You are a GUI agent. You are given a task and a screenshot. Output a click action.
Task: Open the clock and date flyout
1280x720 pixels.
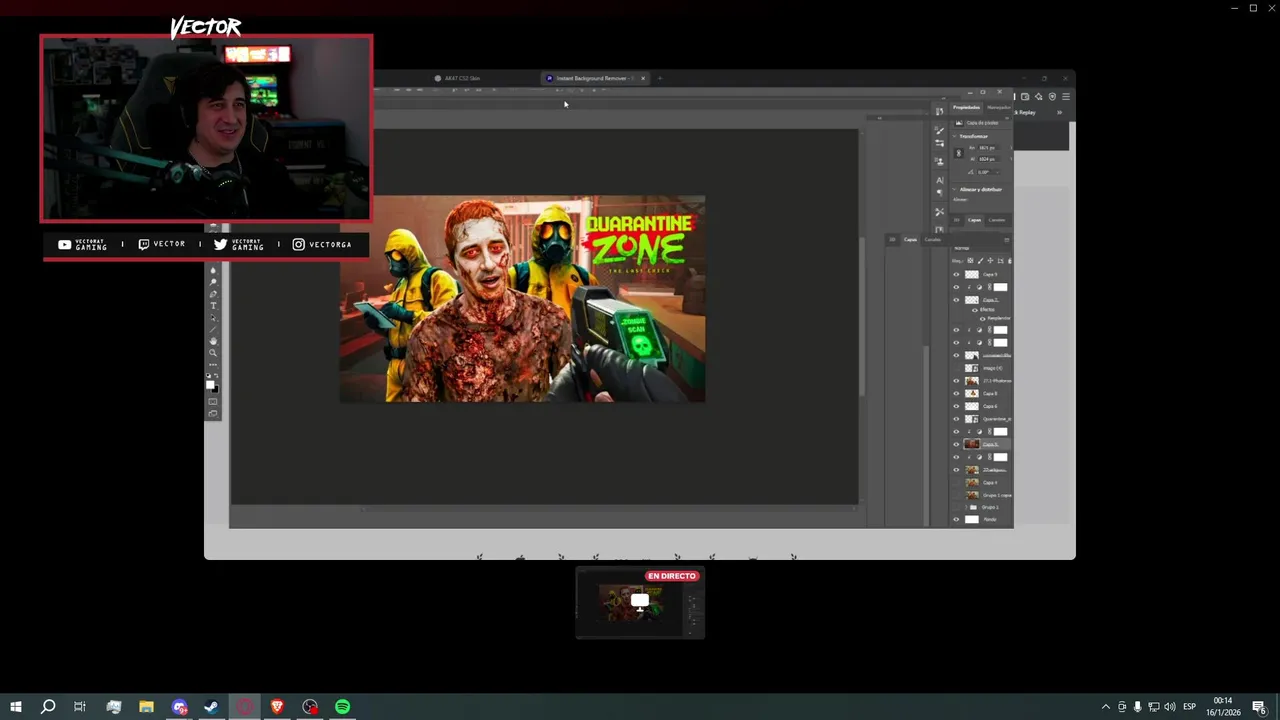1223,707
